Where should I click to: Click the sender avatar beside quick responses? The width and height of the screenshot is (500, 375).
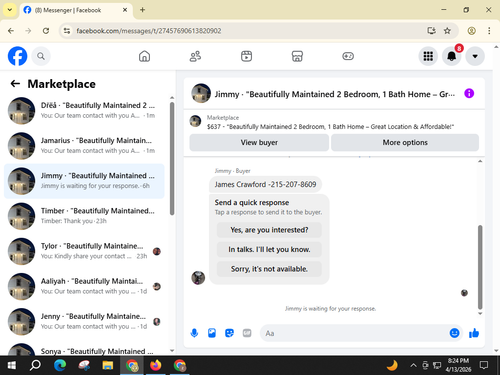[198, 278]
